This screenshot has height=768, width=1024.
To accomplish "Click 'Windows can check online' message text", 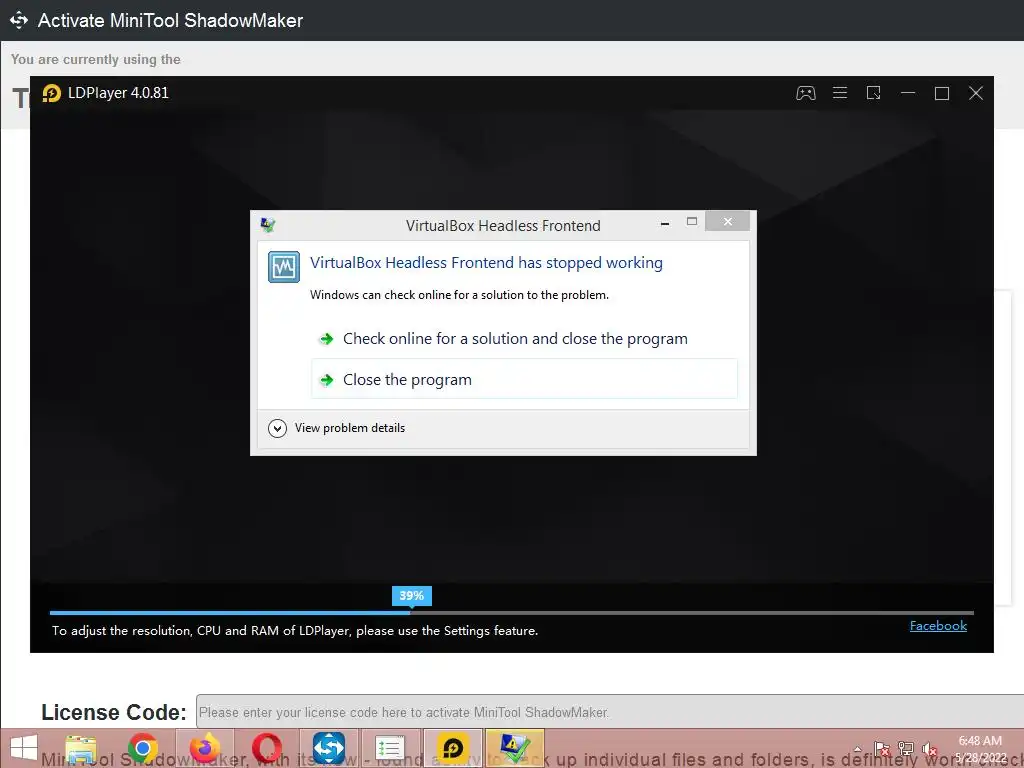I will pos(459,295).
